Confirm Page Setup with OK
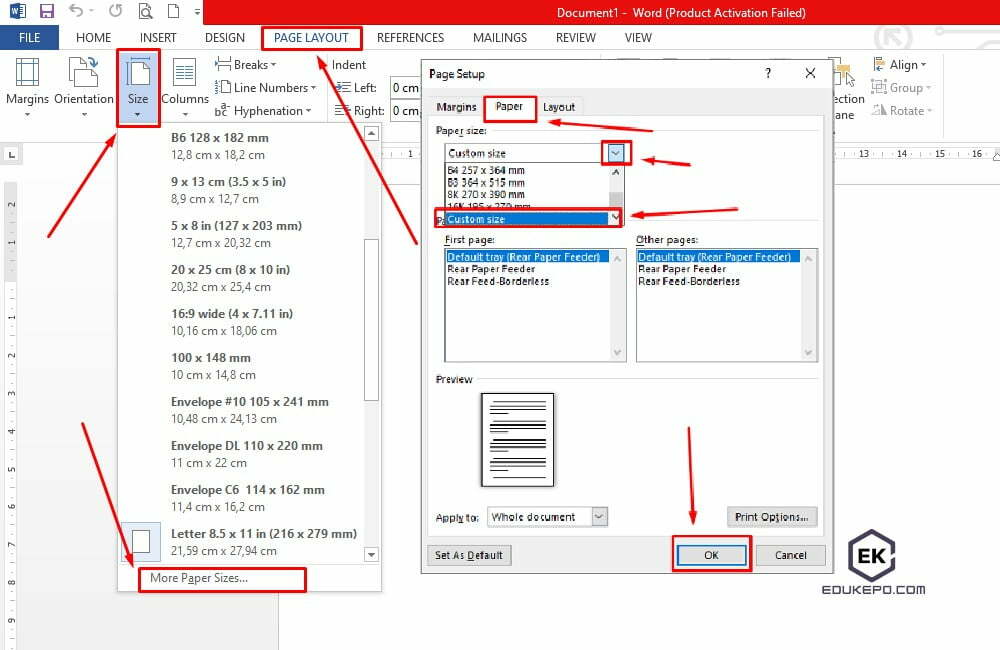The height and width of the screenshot is (650, 1000). coord(711,555)
